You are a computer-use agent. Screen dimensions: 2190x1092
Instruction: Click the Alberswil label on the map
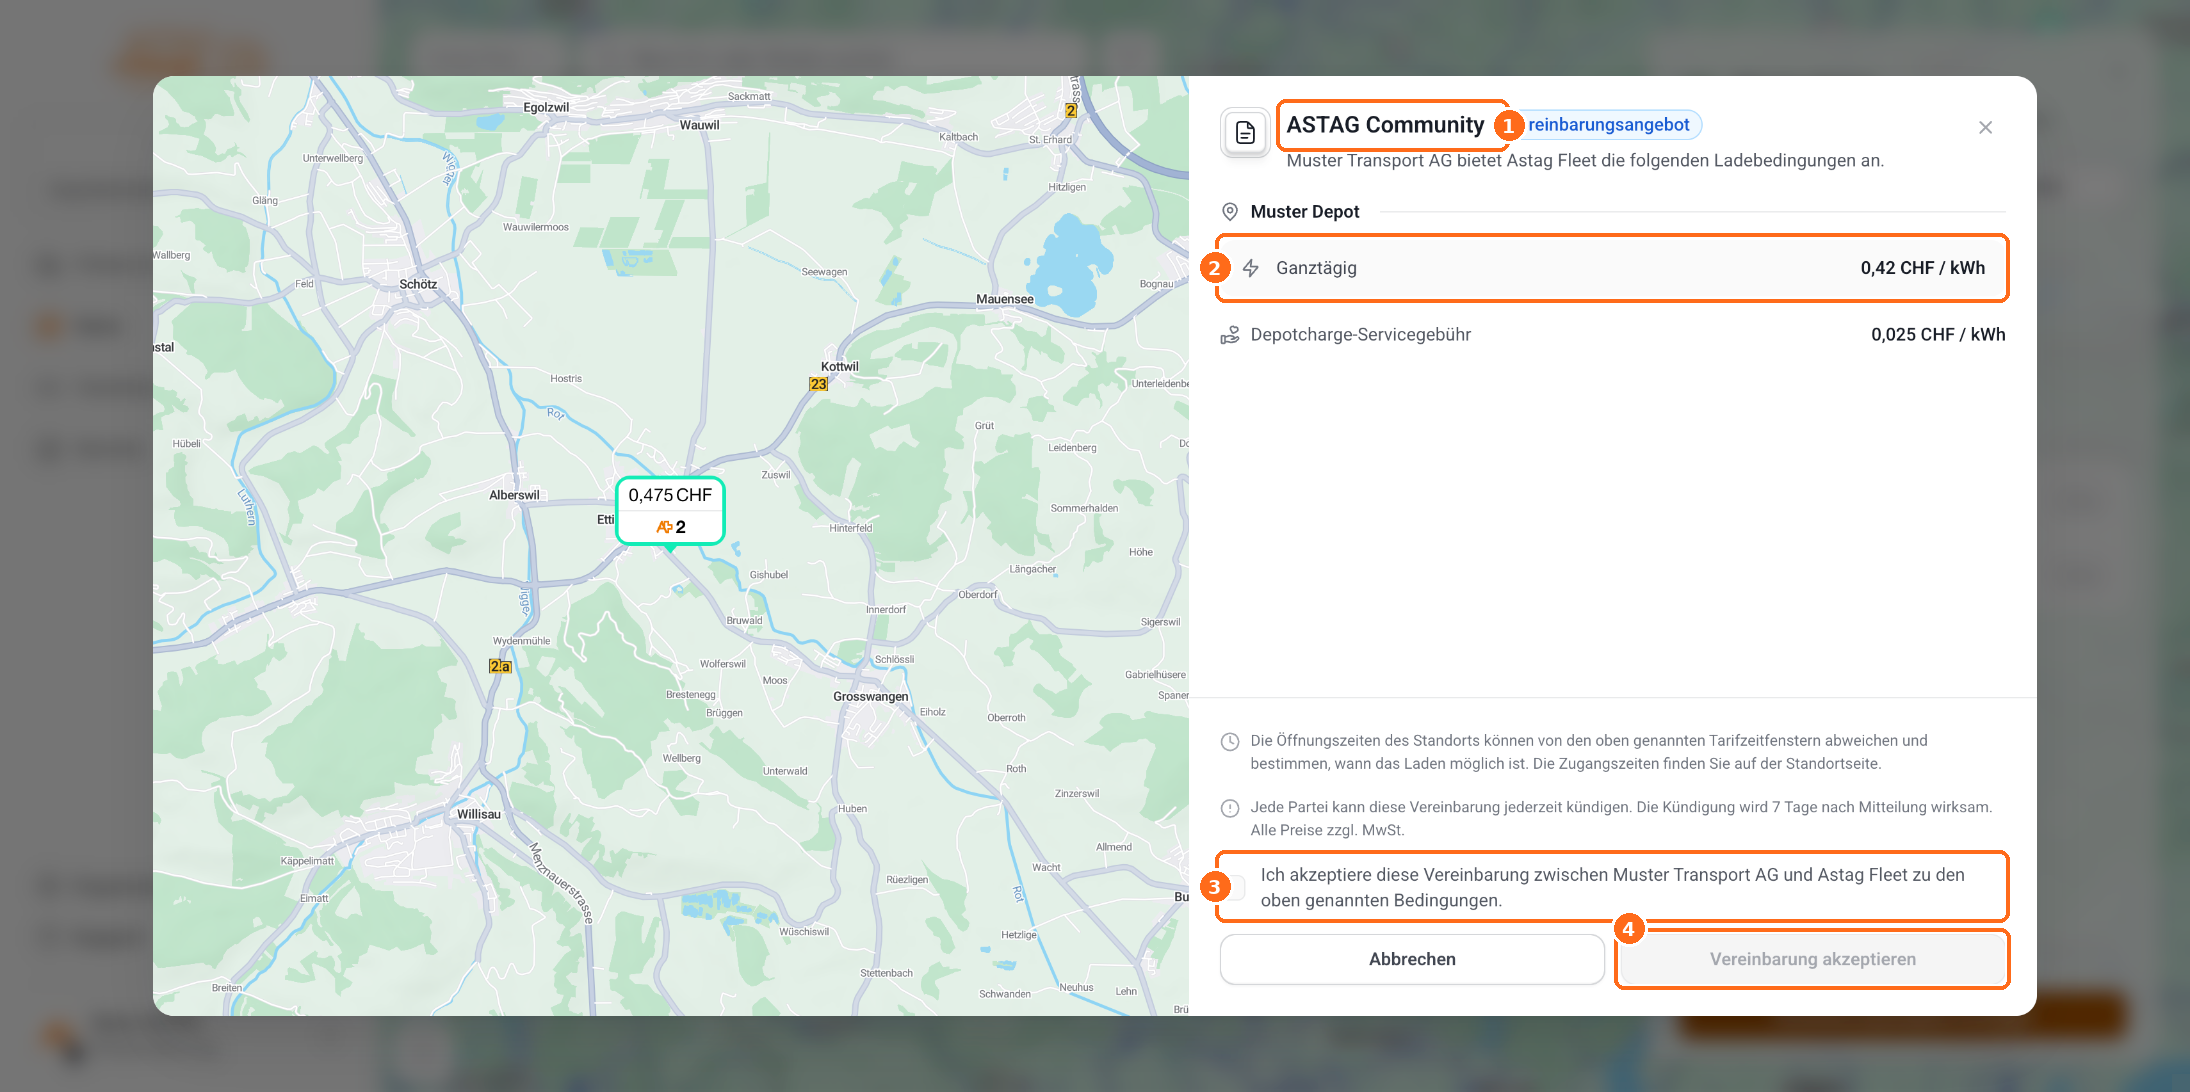point(514,495)
